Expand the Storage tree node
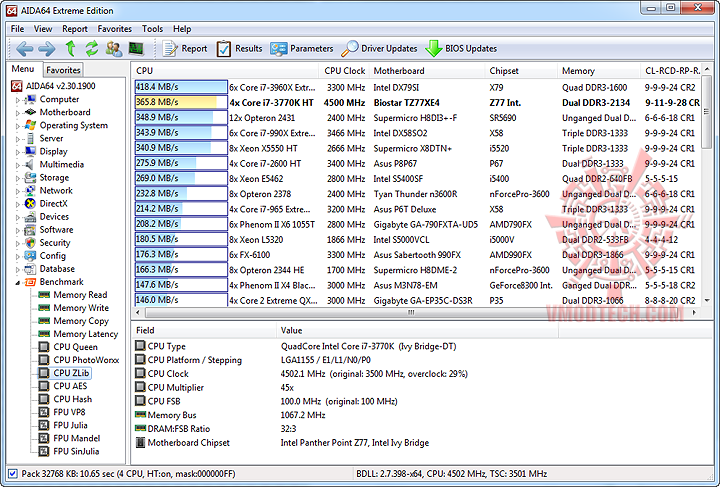The width and height of the screenshot is (720, 487). [x=18, y=178]
